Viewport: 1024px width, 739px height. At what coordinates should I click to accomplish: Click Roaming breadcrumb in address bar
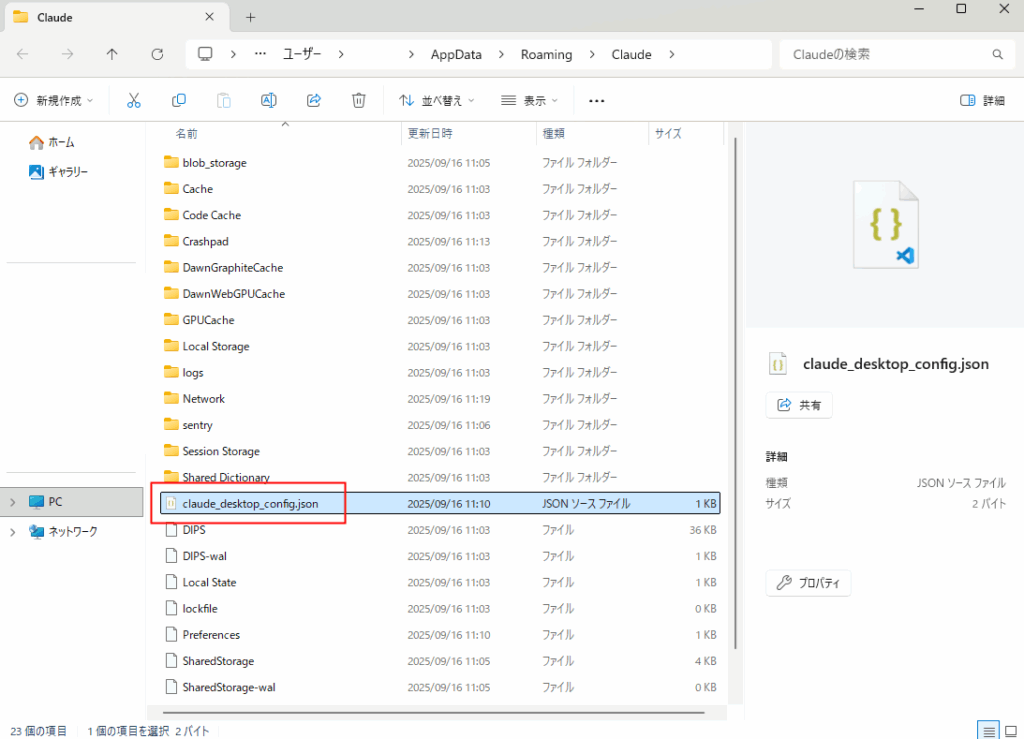click(546, 54)
